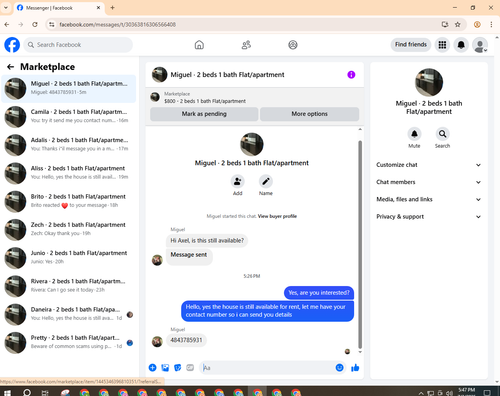Image resolution: width=500 pixels, height=396 pixels.
Task: Select the Messenger | Facebook tab
Action: pyautogui.click(x=59, y=8)
